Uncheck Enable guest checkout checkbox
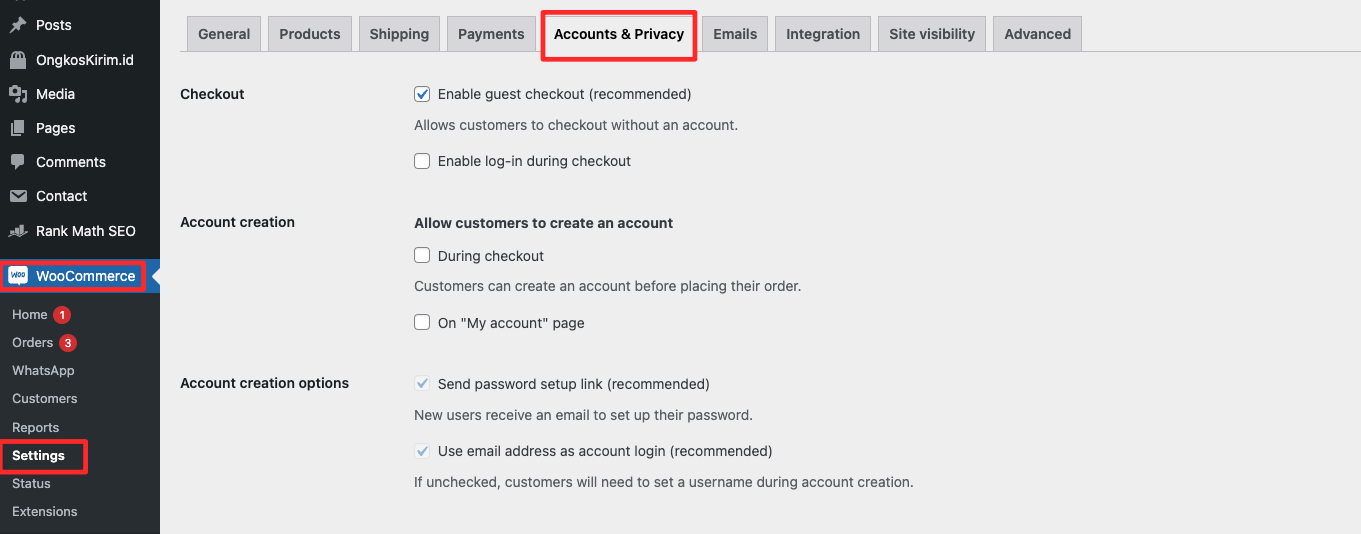Image resolution: width=1361 pixels, height=534 pixels. (x=422, y=94)
